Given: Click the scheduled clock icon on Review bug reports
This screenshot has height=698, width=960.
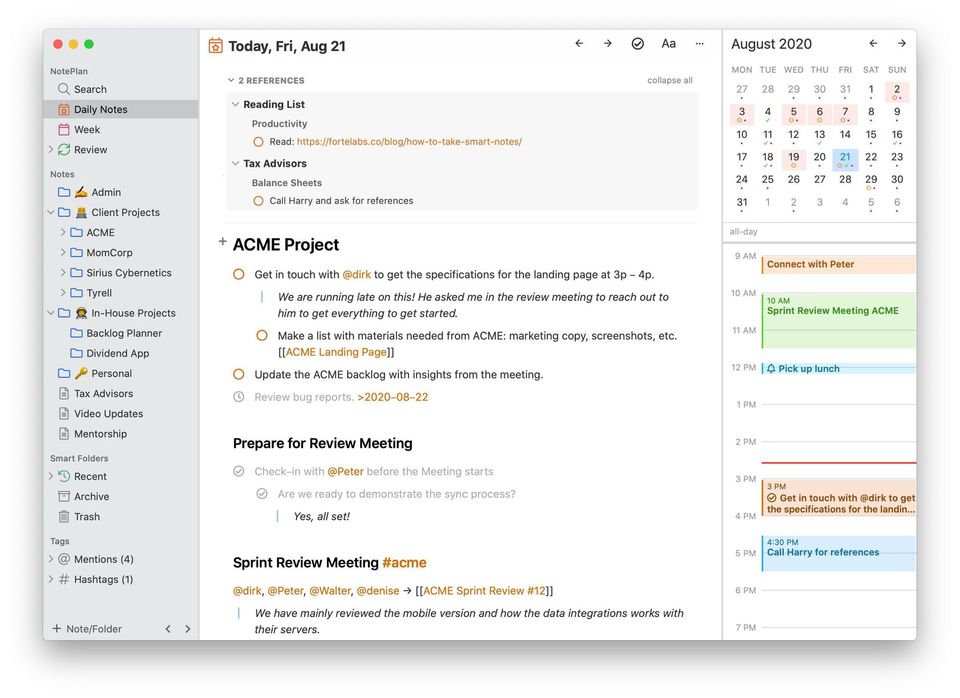Looking at the screenshot, I should [239, 397].
